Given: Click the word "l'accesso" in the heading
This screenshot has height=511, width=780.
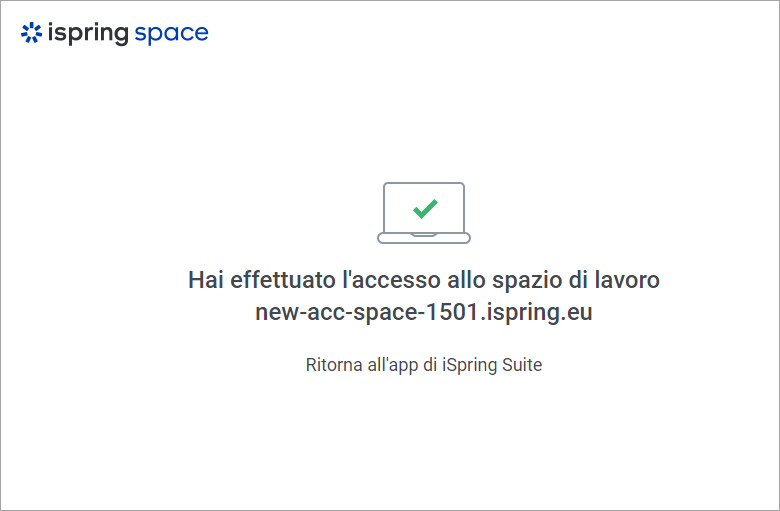Looking at the screenshot, I should click(x=382, y=280).
